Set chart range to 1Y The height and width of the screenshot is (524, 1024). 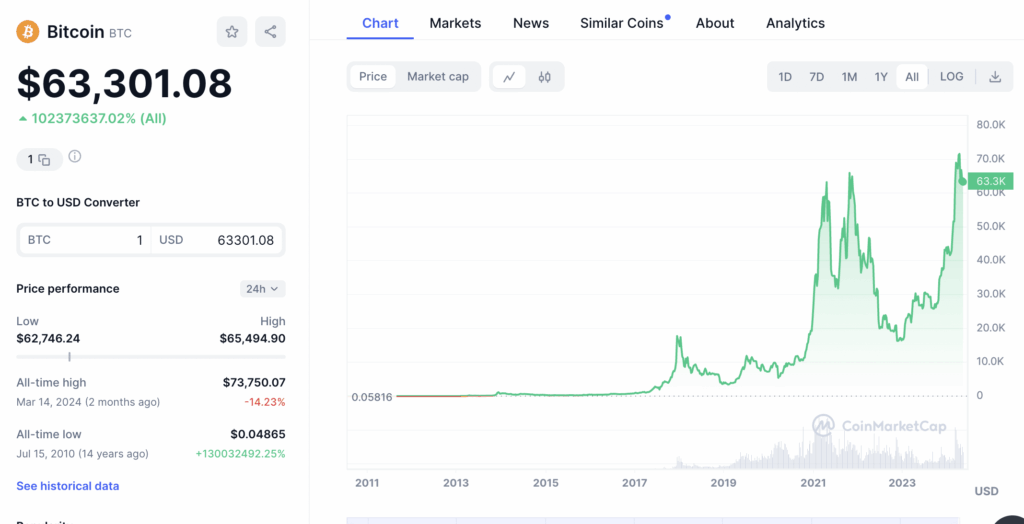881,77
